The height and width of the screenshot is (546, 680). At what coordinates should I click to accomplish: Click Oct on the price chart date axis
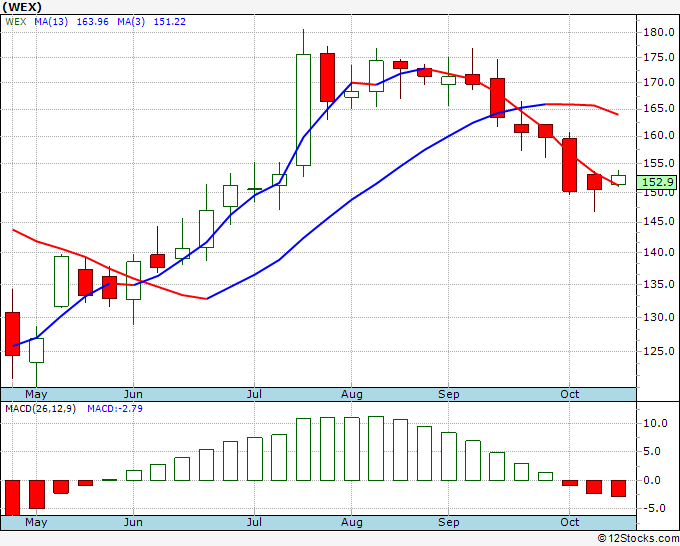(x=569, y=394)
